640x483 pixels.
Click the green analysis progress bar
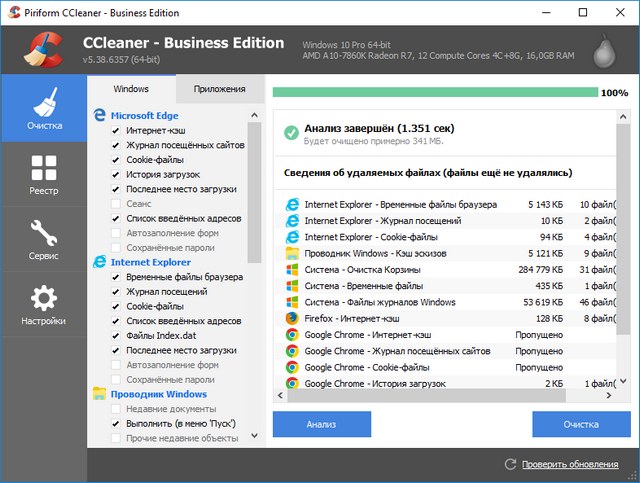(x=434, y=92)
